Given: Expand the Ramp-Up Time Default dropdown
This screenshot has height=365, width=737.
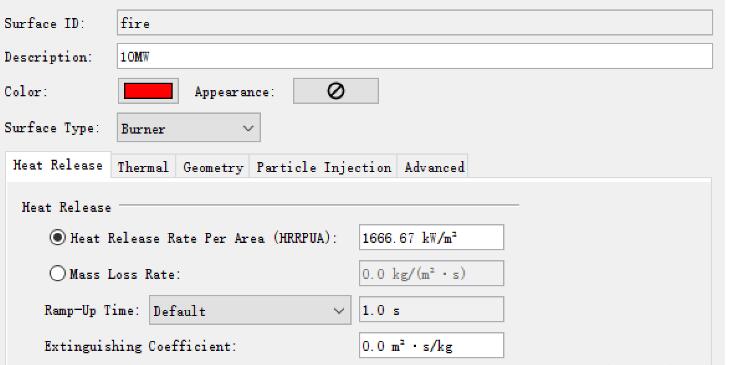Looking at the screenshot, I should [x=250, y=310].
